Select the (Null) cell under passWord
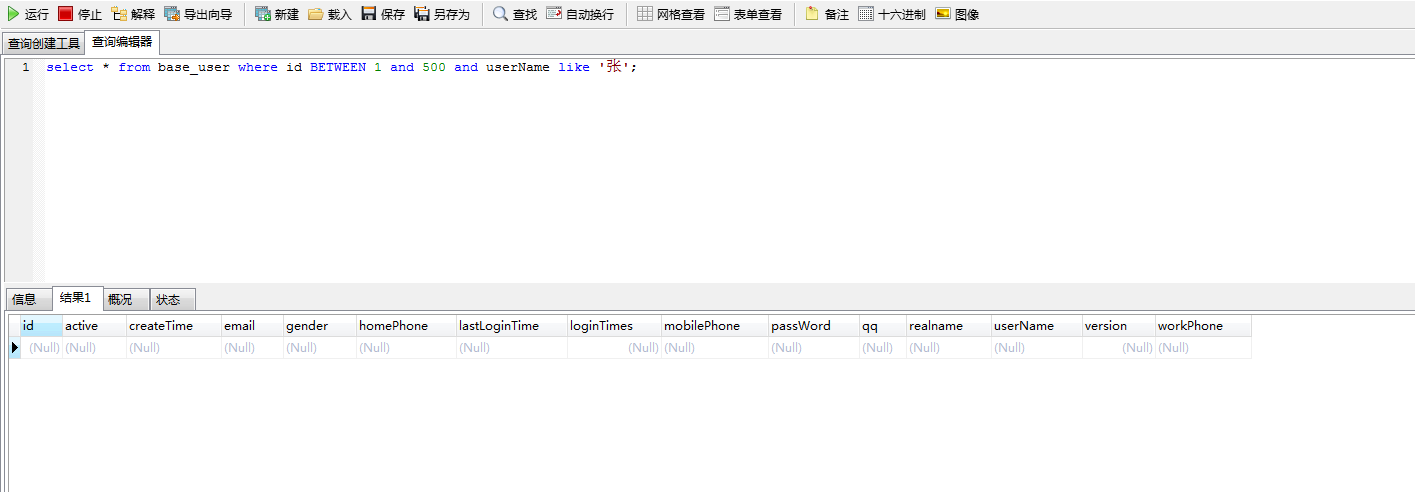Screen dimensions: 1415x492 point(814,348)
